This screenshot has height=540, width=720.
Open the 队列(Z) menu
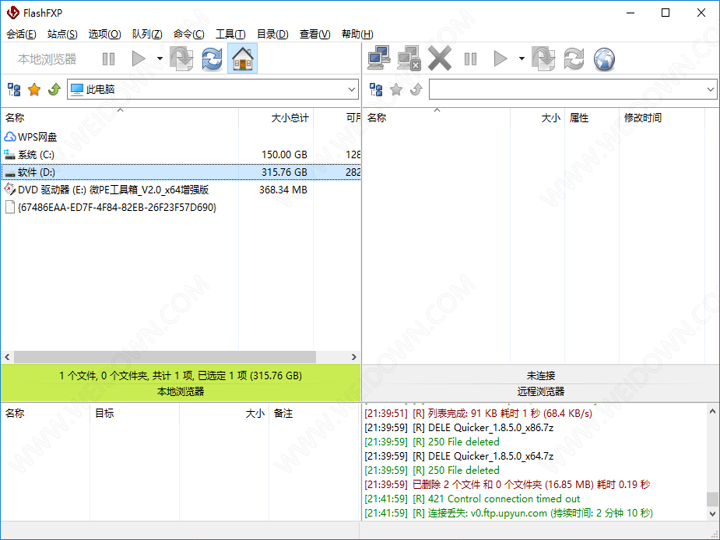point(147,34)
